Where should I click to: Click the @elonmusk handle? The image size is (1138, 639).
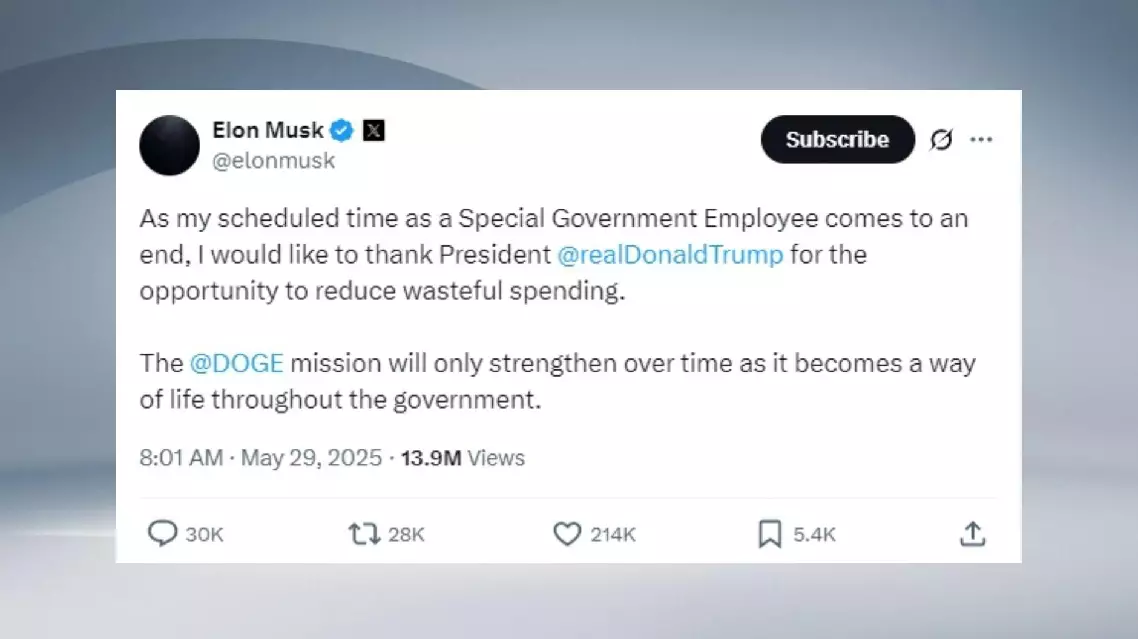point(274,160)
